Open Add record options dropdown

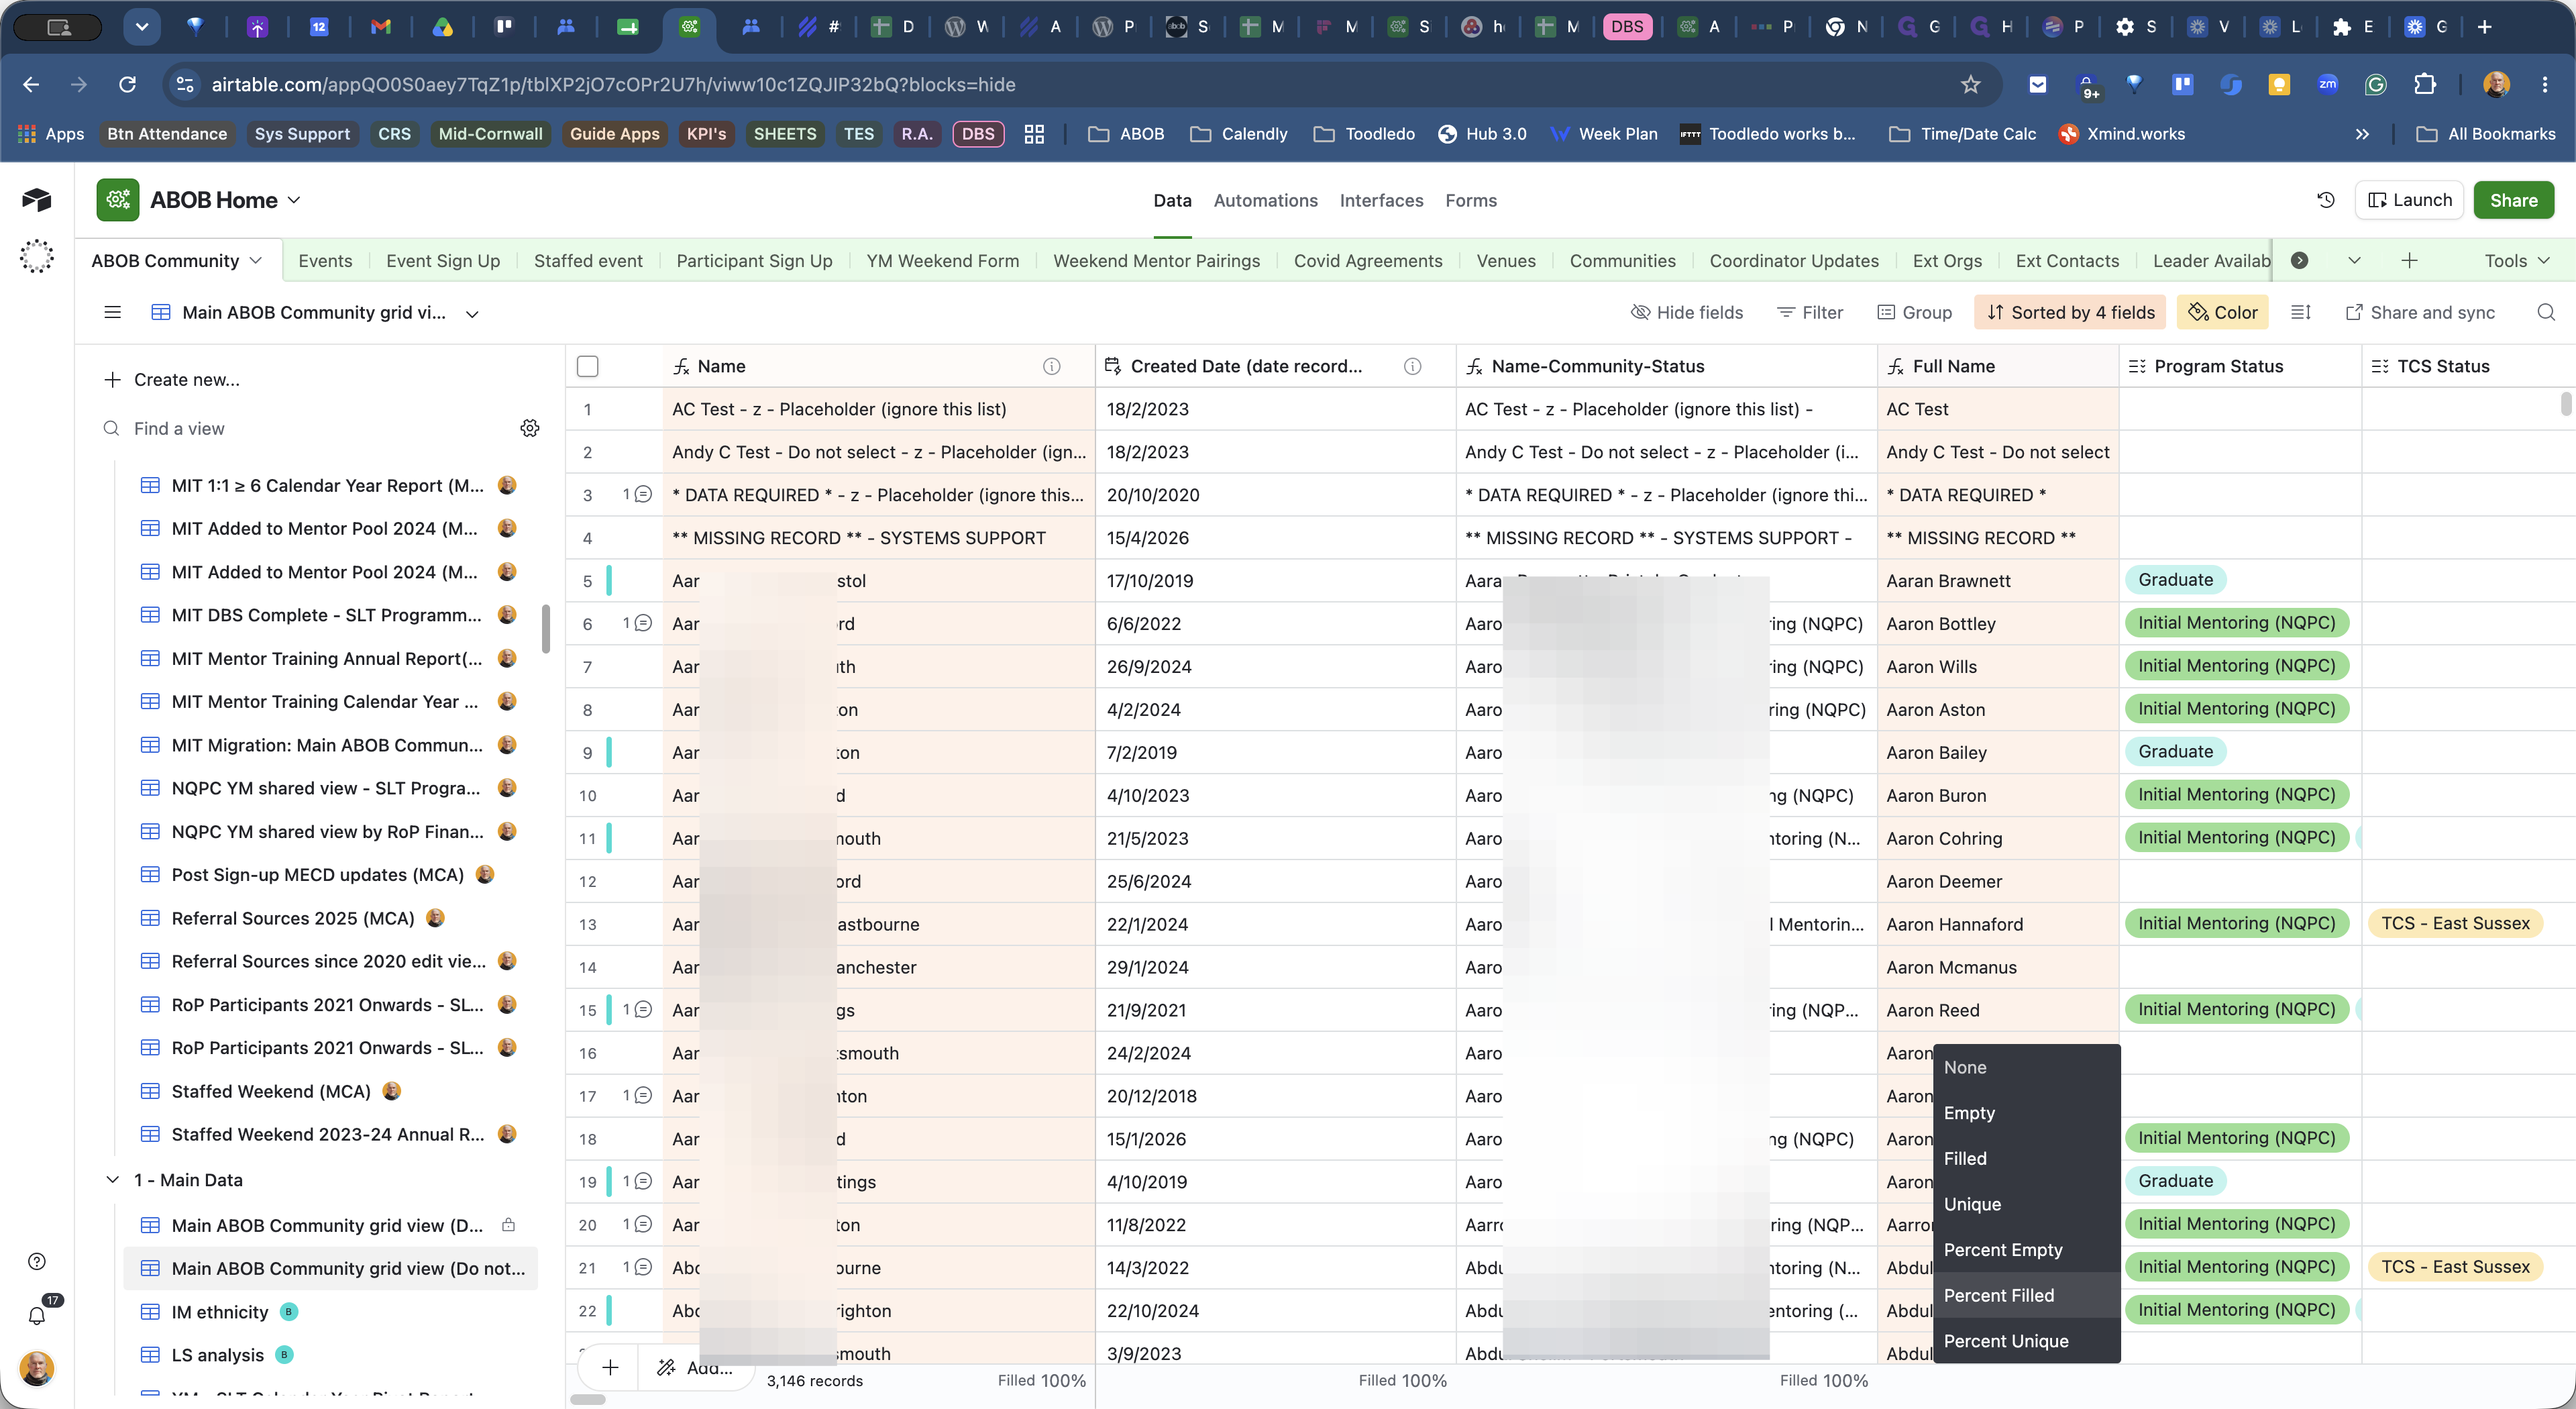(695, 1367)
